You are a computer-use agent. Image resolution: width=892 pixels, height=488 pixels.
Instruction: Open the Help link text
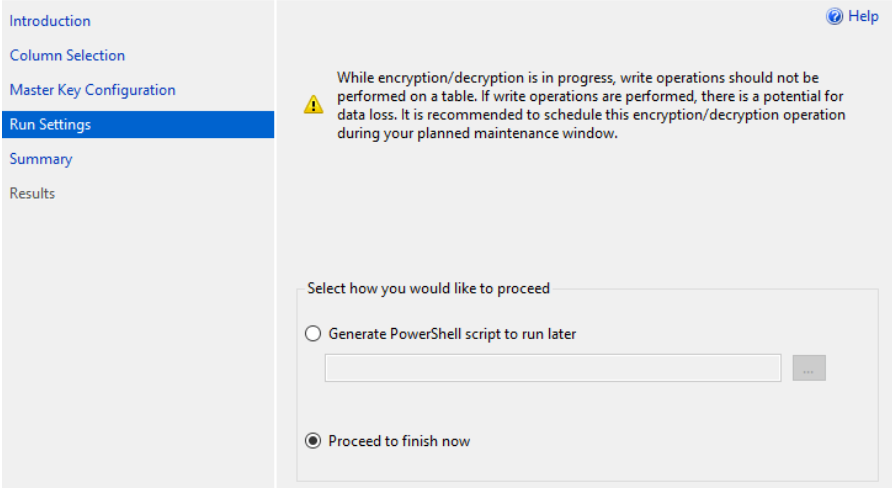pyautogui.click(x=863, y=16)
